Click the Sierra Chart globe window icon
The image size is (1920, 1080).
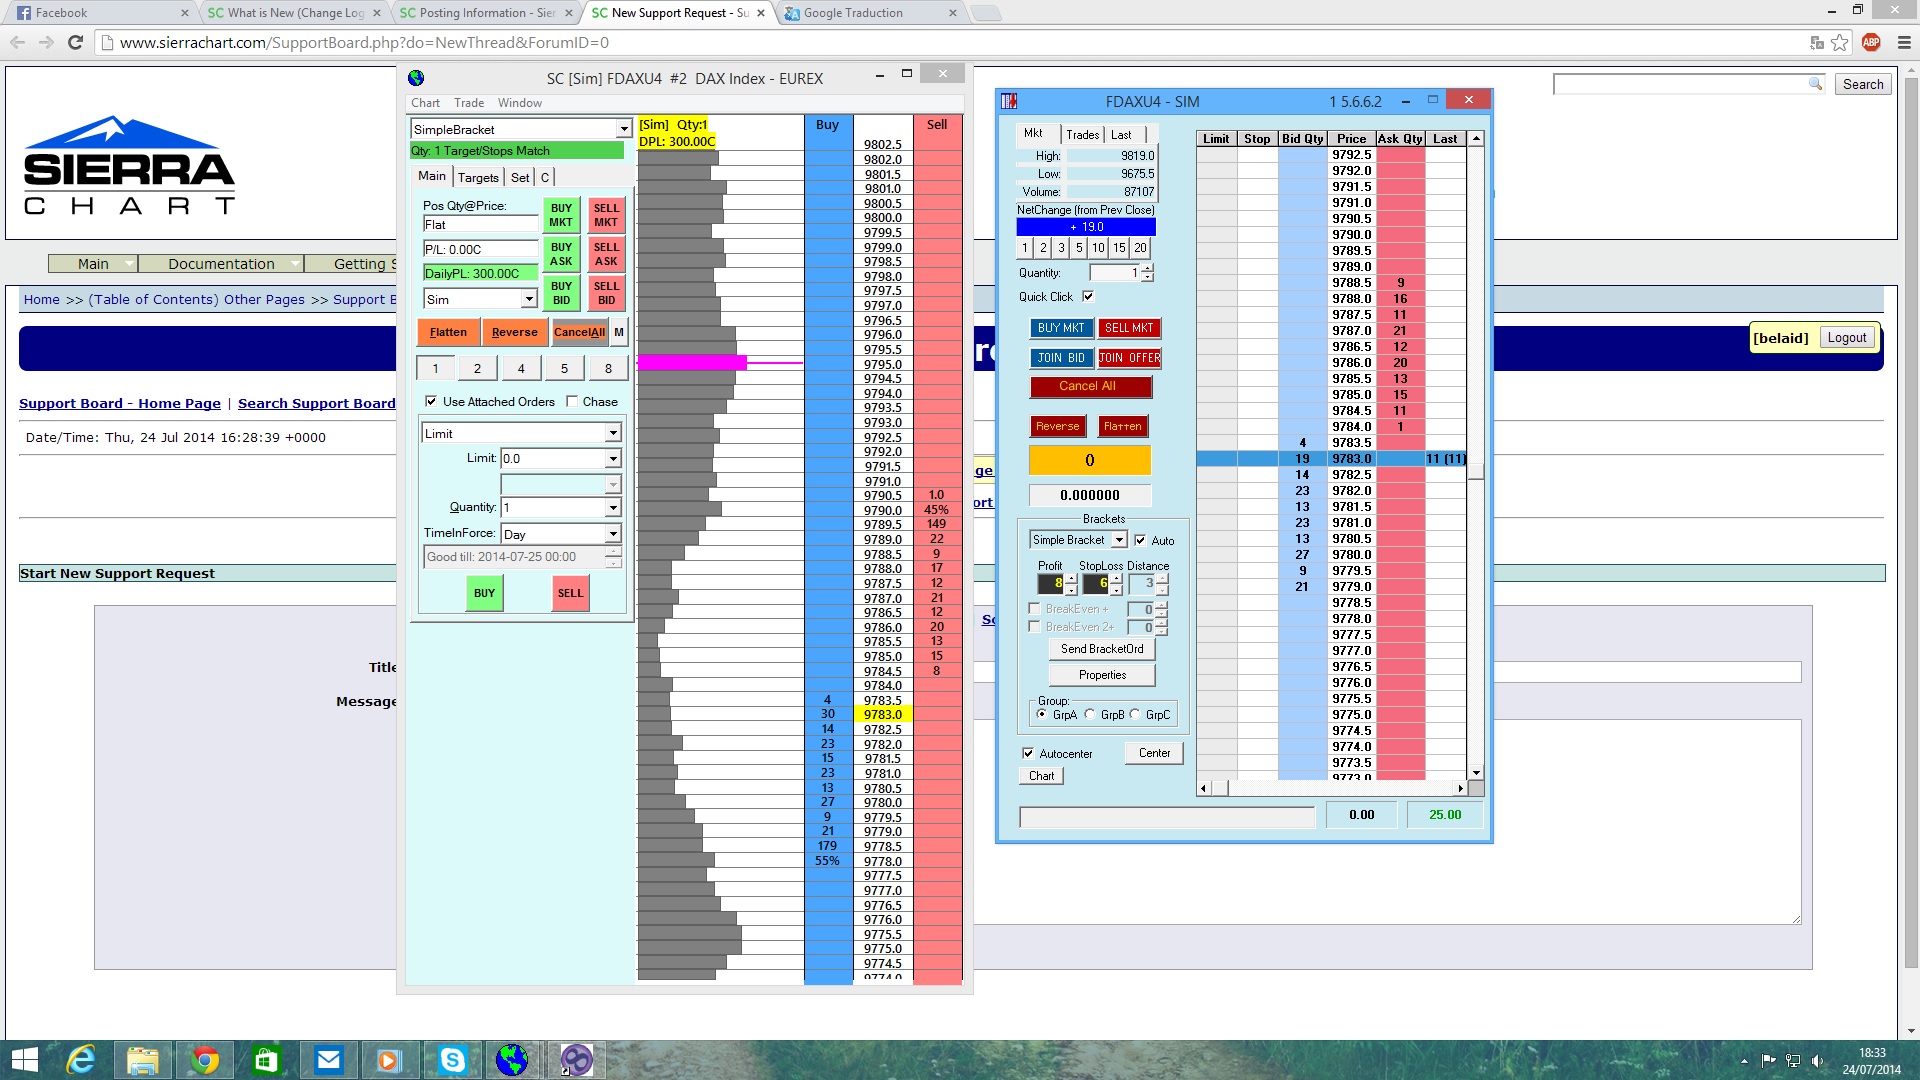pos(416,78)
